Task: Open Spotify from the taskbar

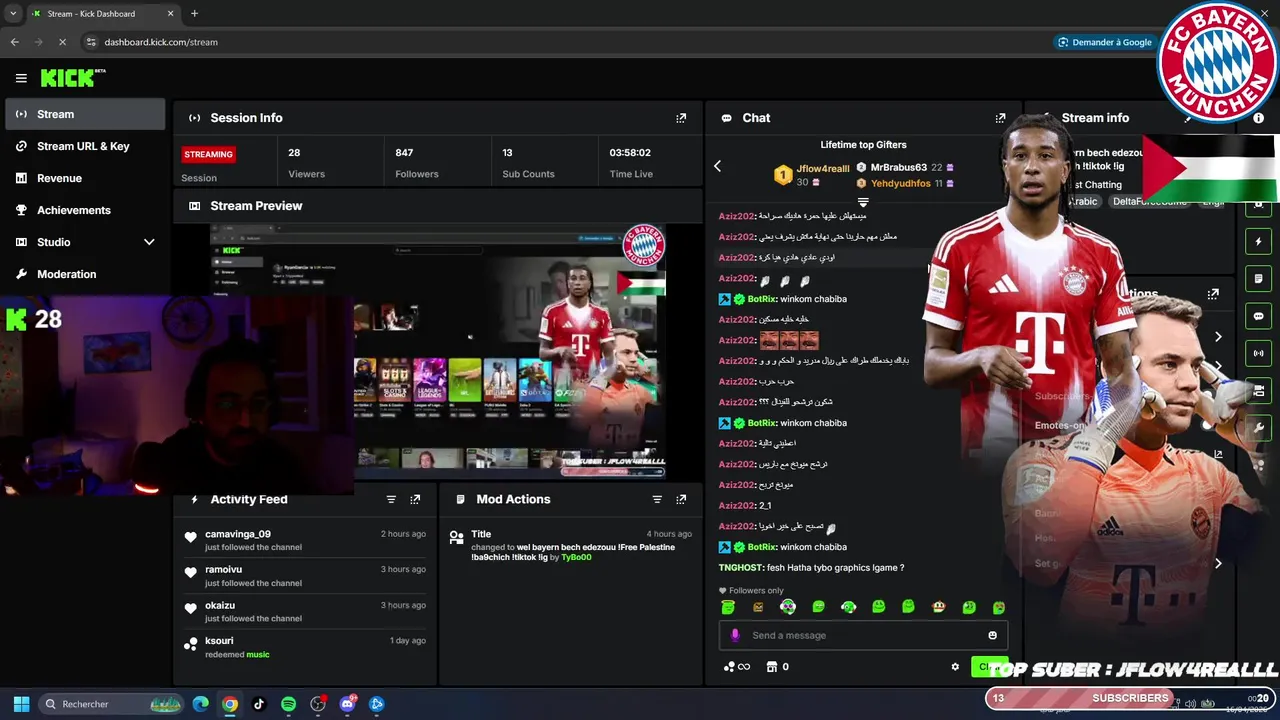Action: (288, 704)
